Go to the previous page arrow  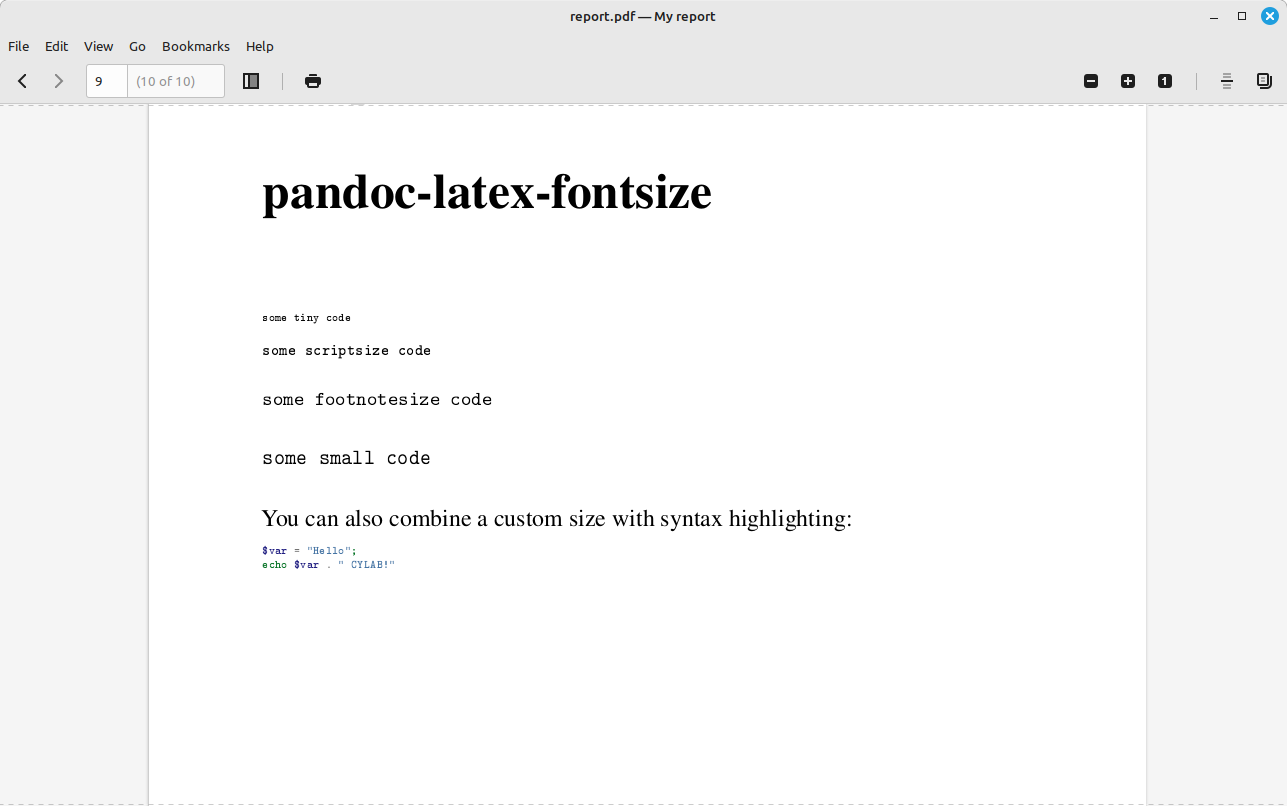click(22, 81)
